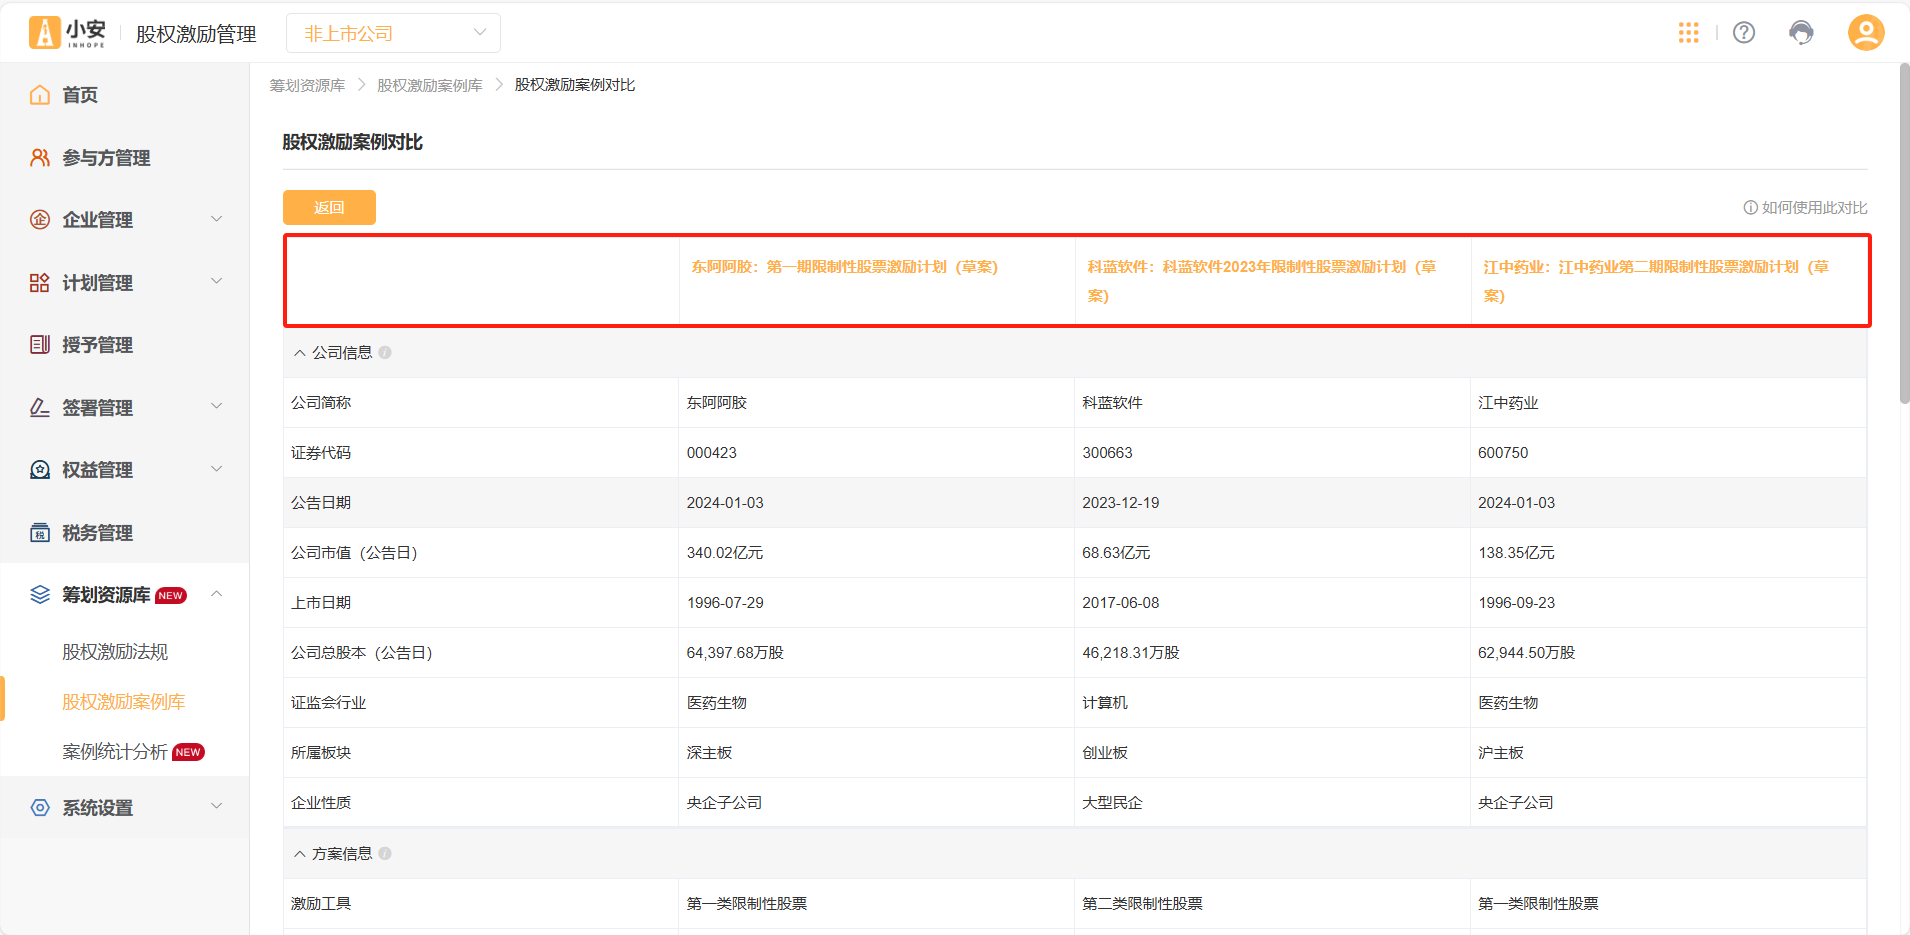Open the user avatar menu
1910x935 pixels.
1865,33
